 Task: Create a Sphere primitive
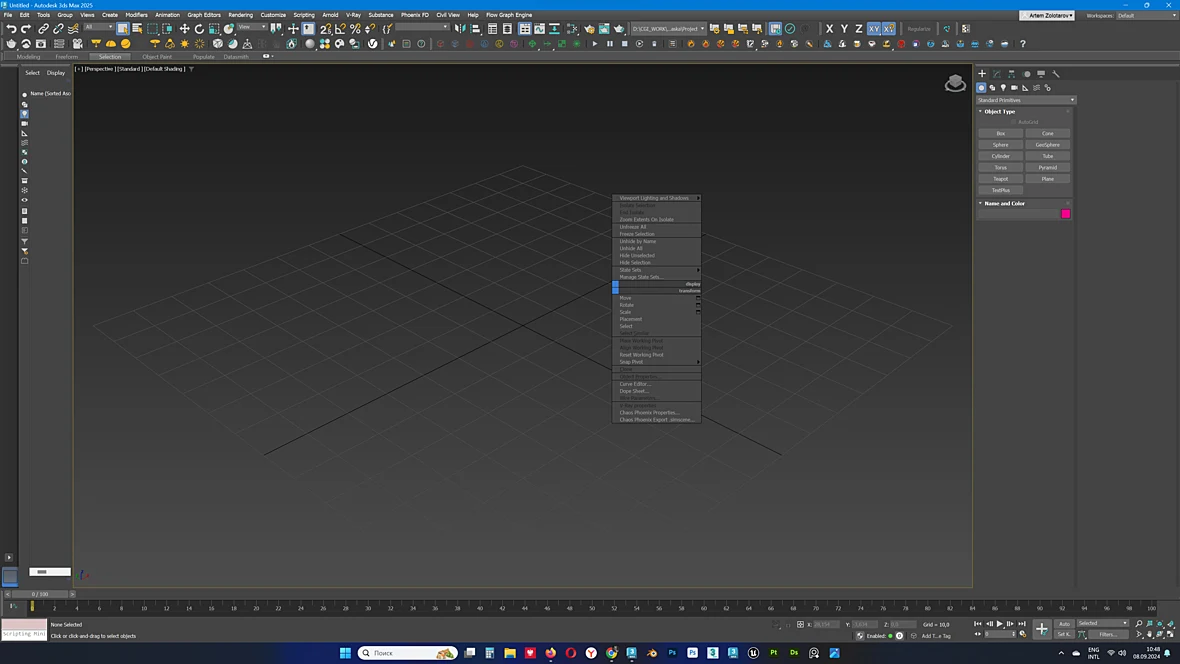[1000, 145]
